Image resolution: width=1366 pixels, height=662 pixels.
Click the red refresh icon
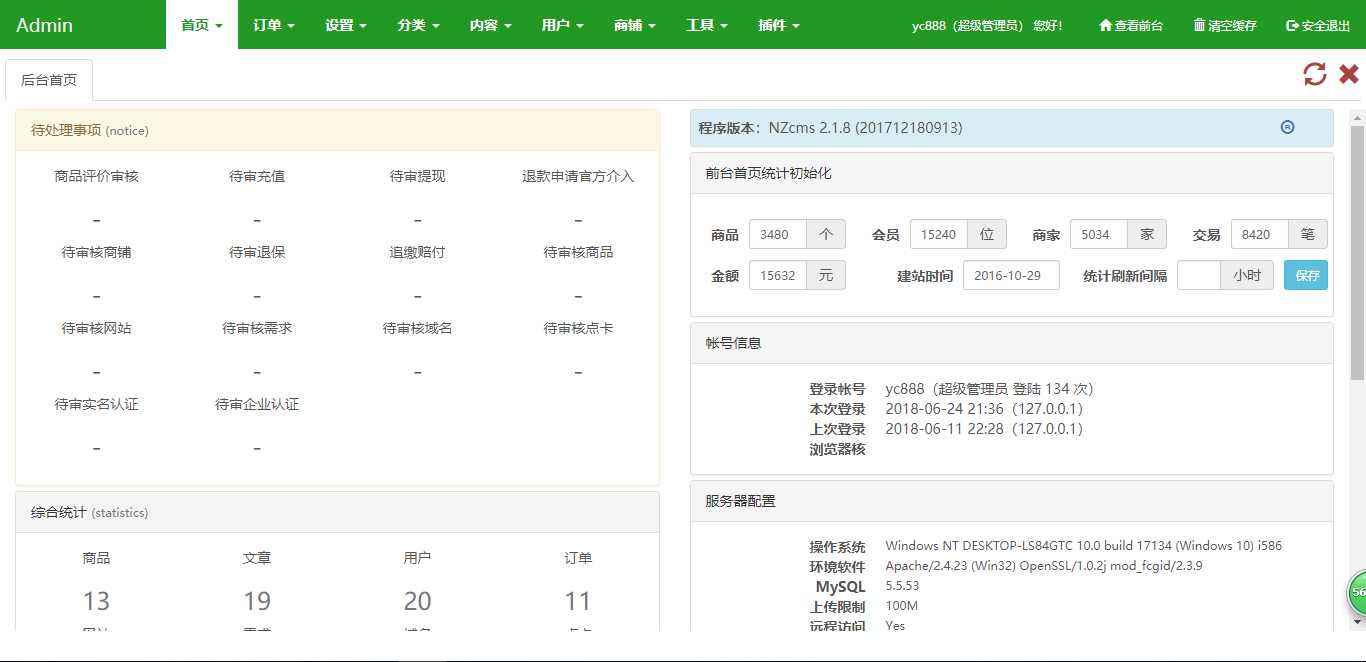pos(1315,74)
